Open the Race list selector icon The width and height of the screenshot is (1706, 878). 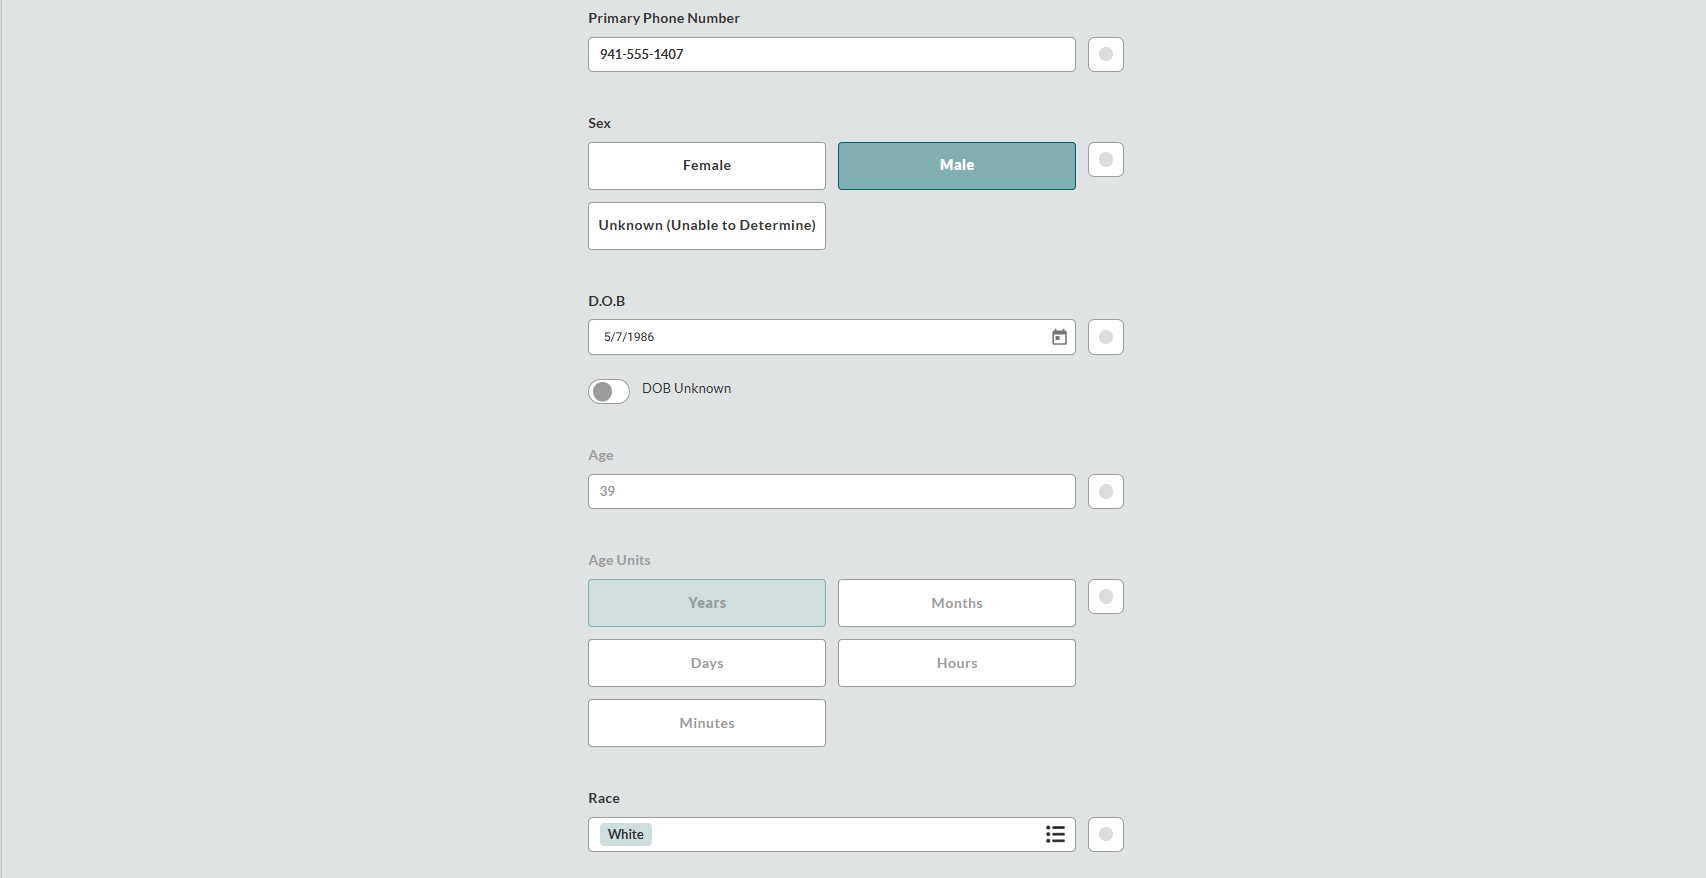point(1055,834)
